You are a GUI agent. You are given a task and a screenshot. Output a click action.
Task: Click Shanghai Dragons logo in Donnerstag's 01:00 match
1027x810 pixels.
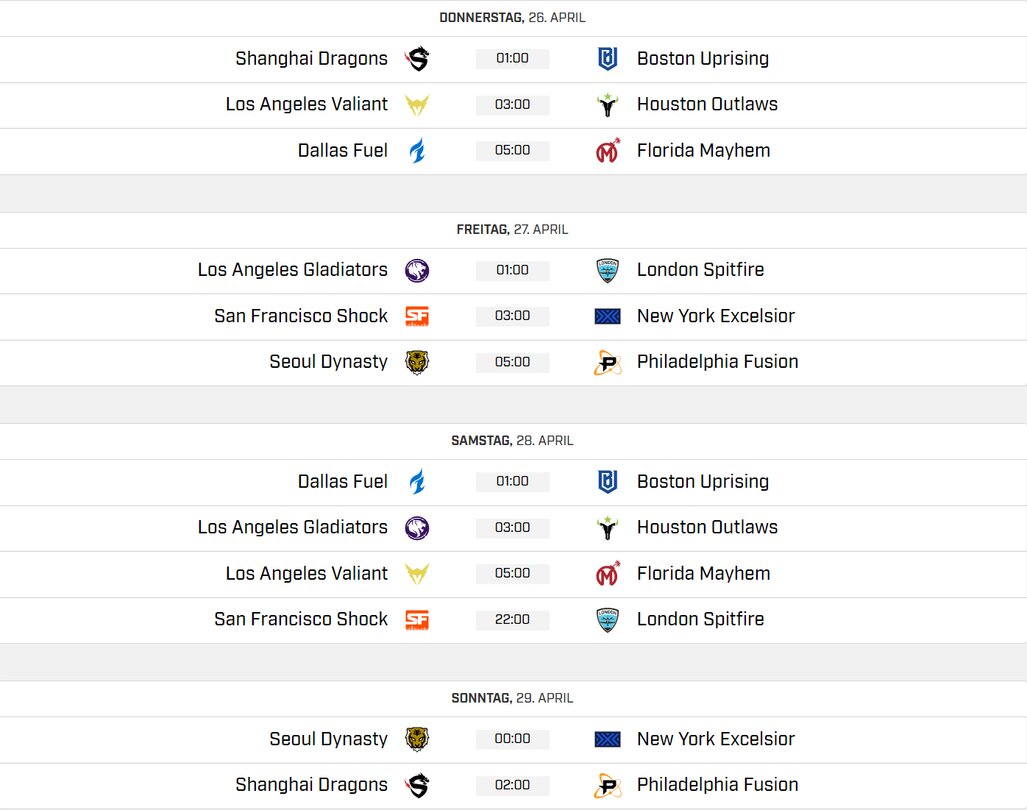[417, 59]
